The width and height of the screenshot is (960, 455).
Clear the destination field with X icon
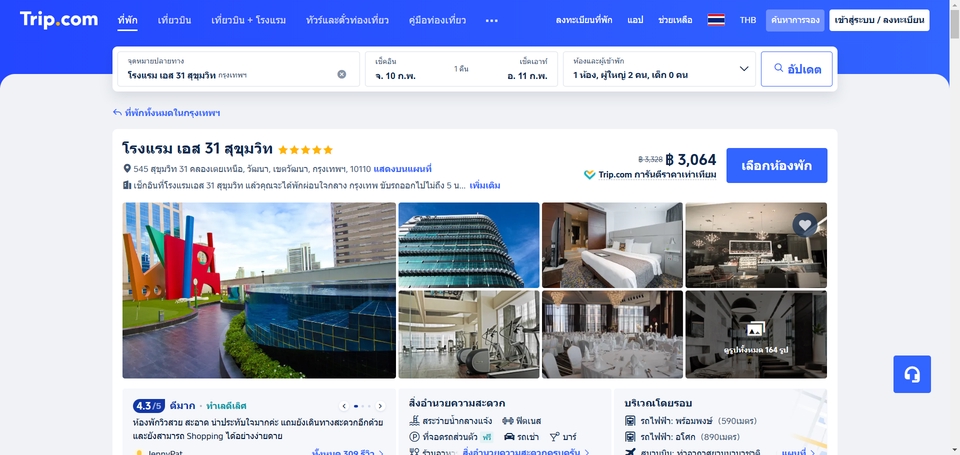(342, 74)
